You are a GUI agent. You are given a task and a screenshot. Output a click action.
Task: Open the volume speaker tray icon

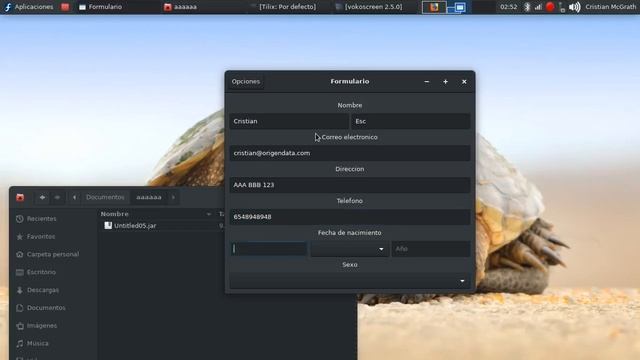[x=574, y=7]
